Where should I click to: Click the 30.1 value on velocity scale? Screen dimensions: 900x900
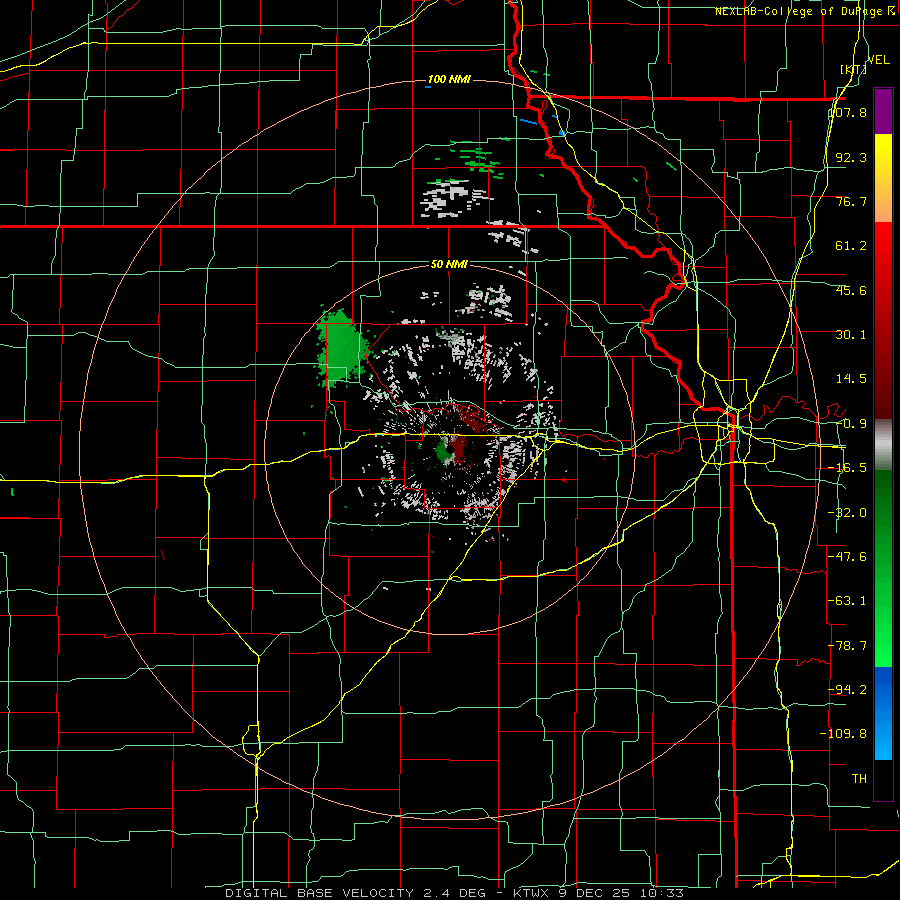pos(851,335)
